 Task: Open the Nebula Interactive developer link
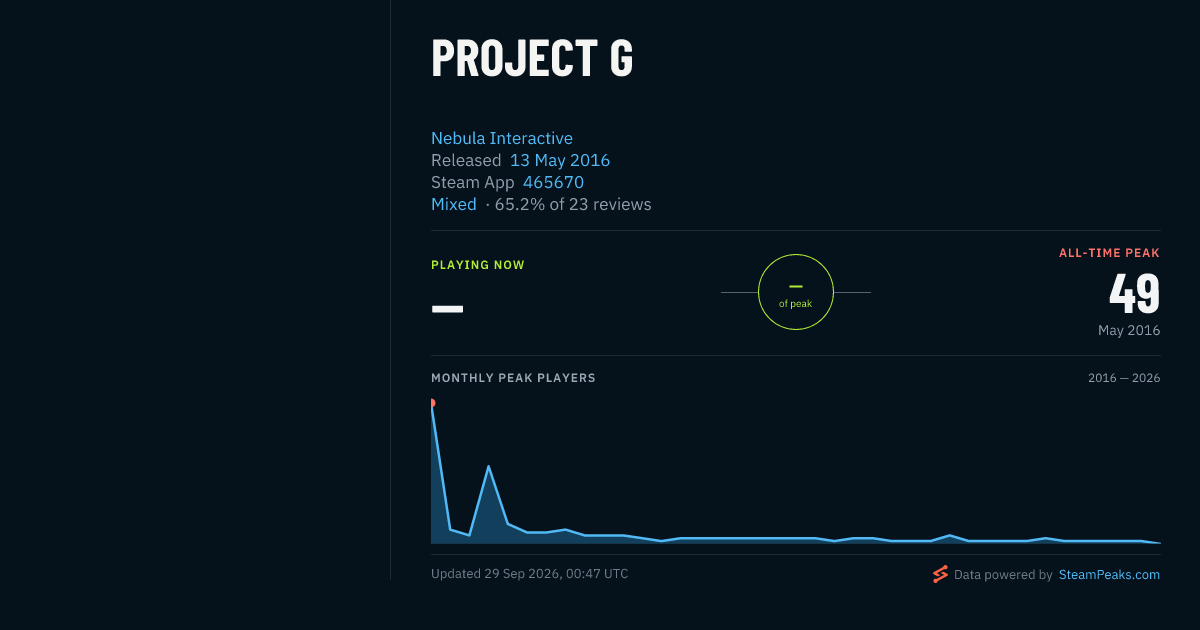(x=502, y=138)
